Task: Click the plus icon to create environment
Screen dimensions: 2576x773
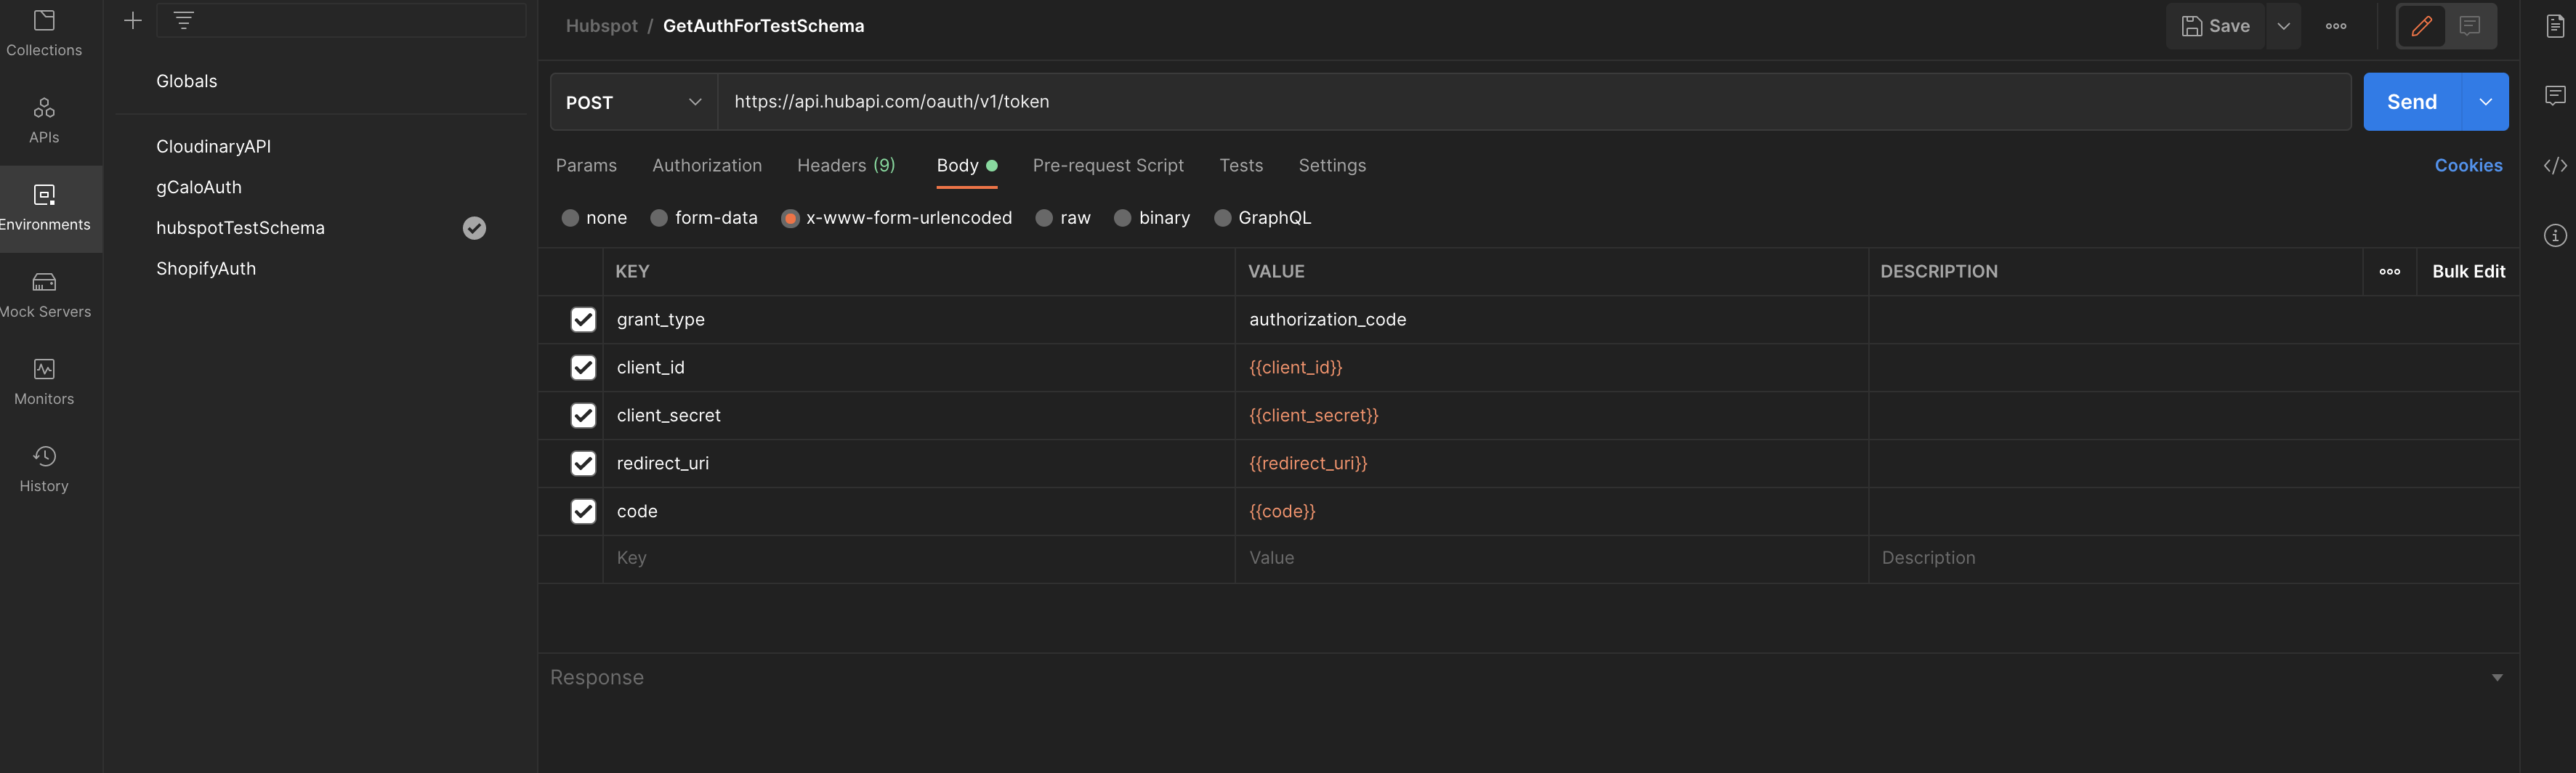Action: pyautogui.click(x=132, y=20)
